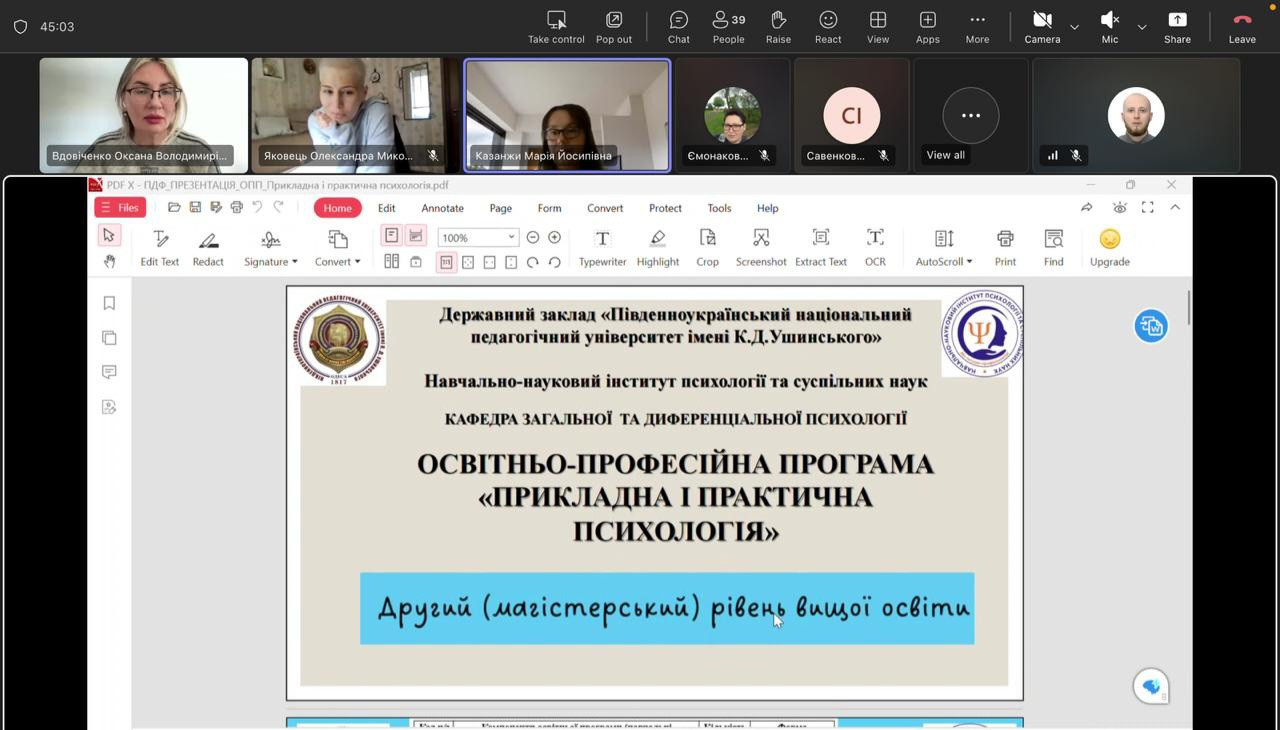Open the Form tab
The image size is (1280, 730).
[x=549, y=208]
